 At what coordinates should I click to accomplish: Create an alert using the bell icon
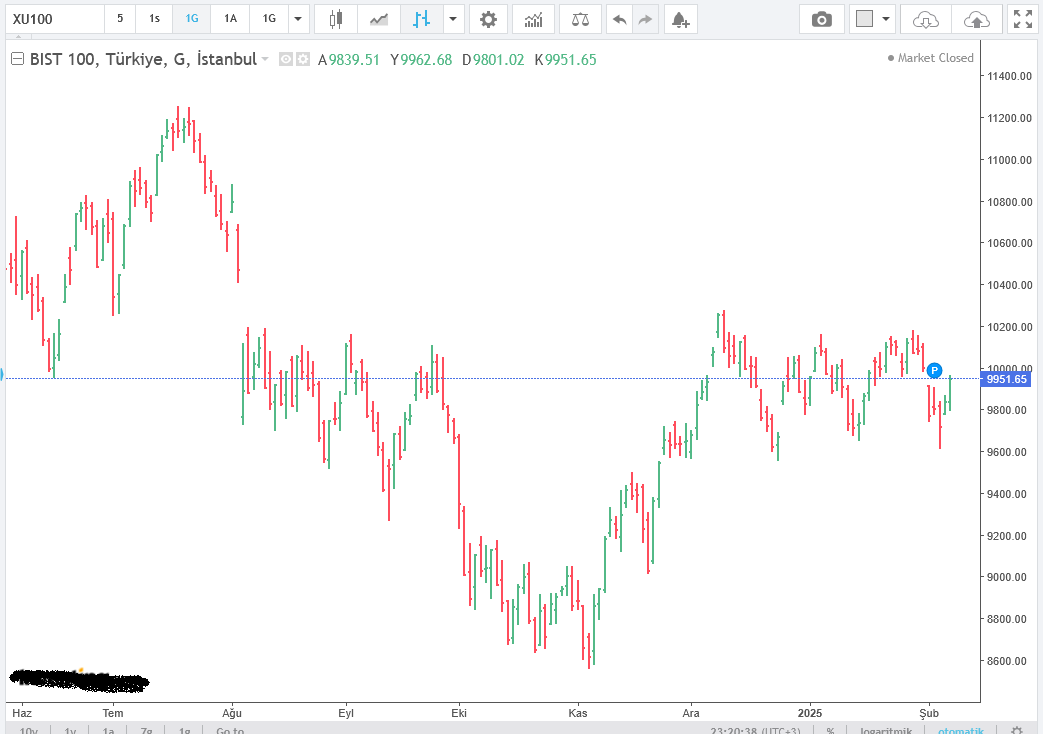679,19
